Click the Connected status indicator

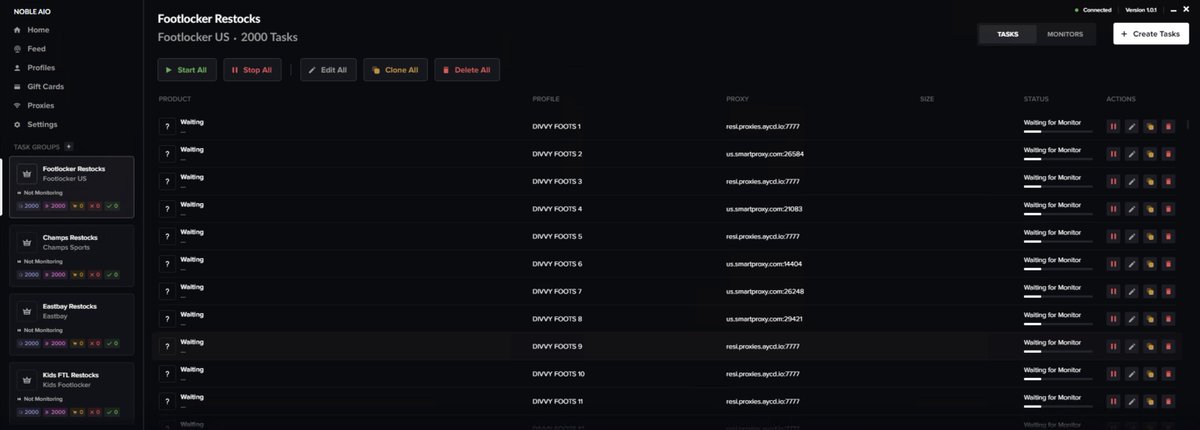[1093, 10]
